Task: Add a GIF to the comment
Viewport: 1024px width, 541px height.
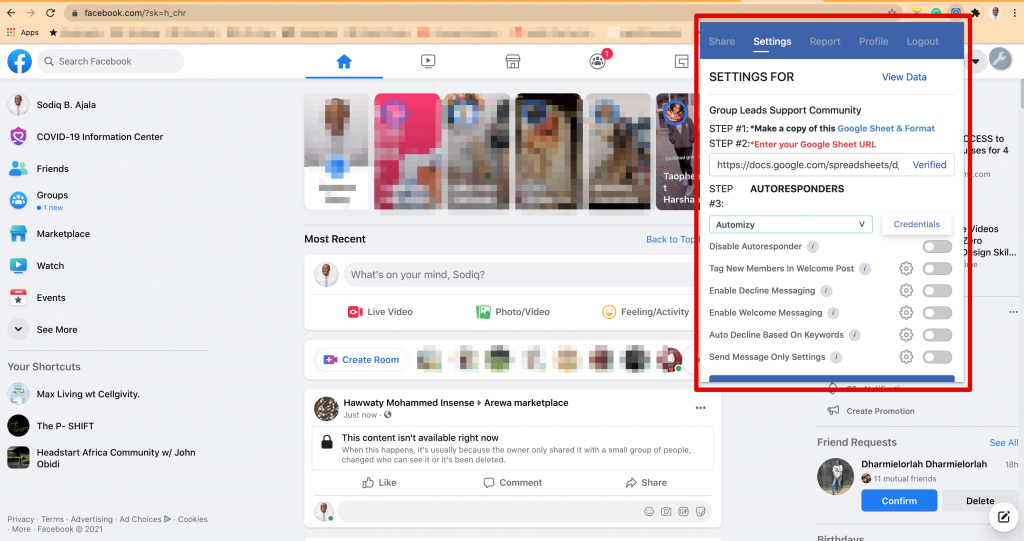Action: [x=683, y=512]
